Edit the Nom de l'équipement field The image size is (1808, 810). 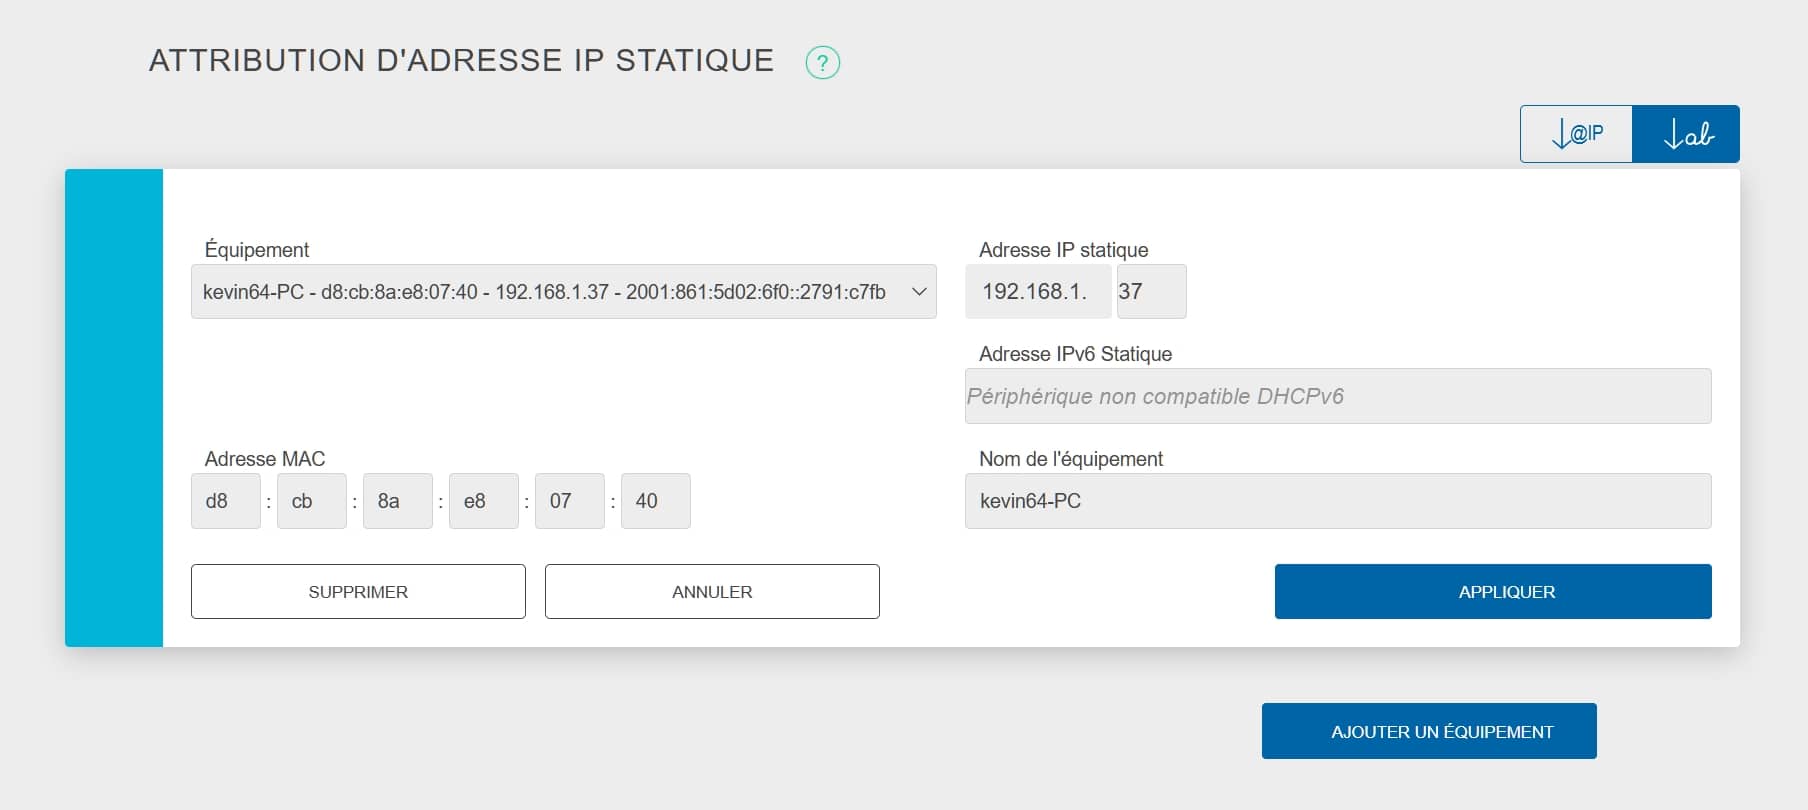point(1337,501)
